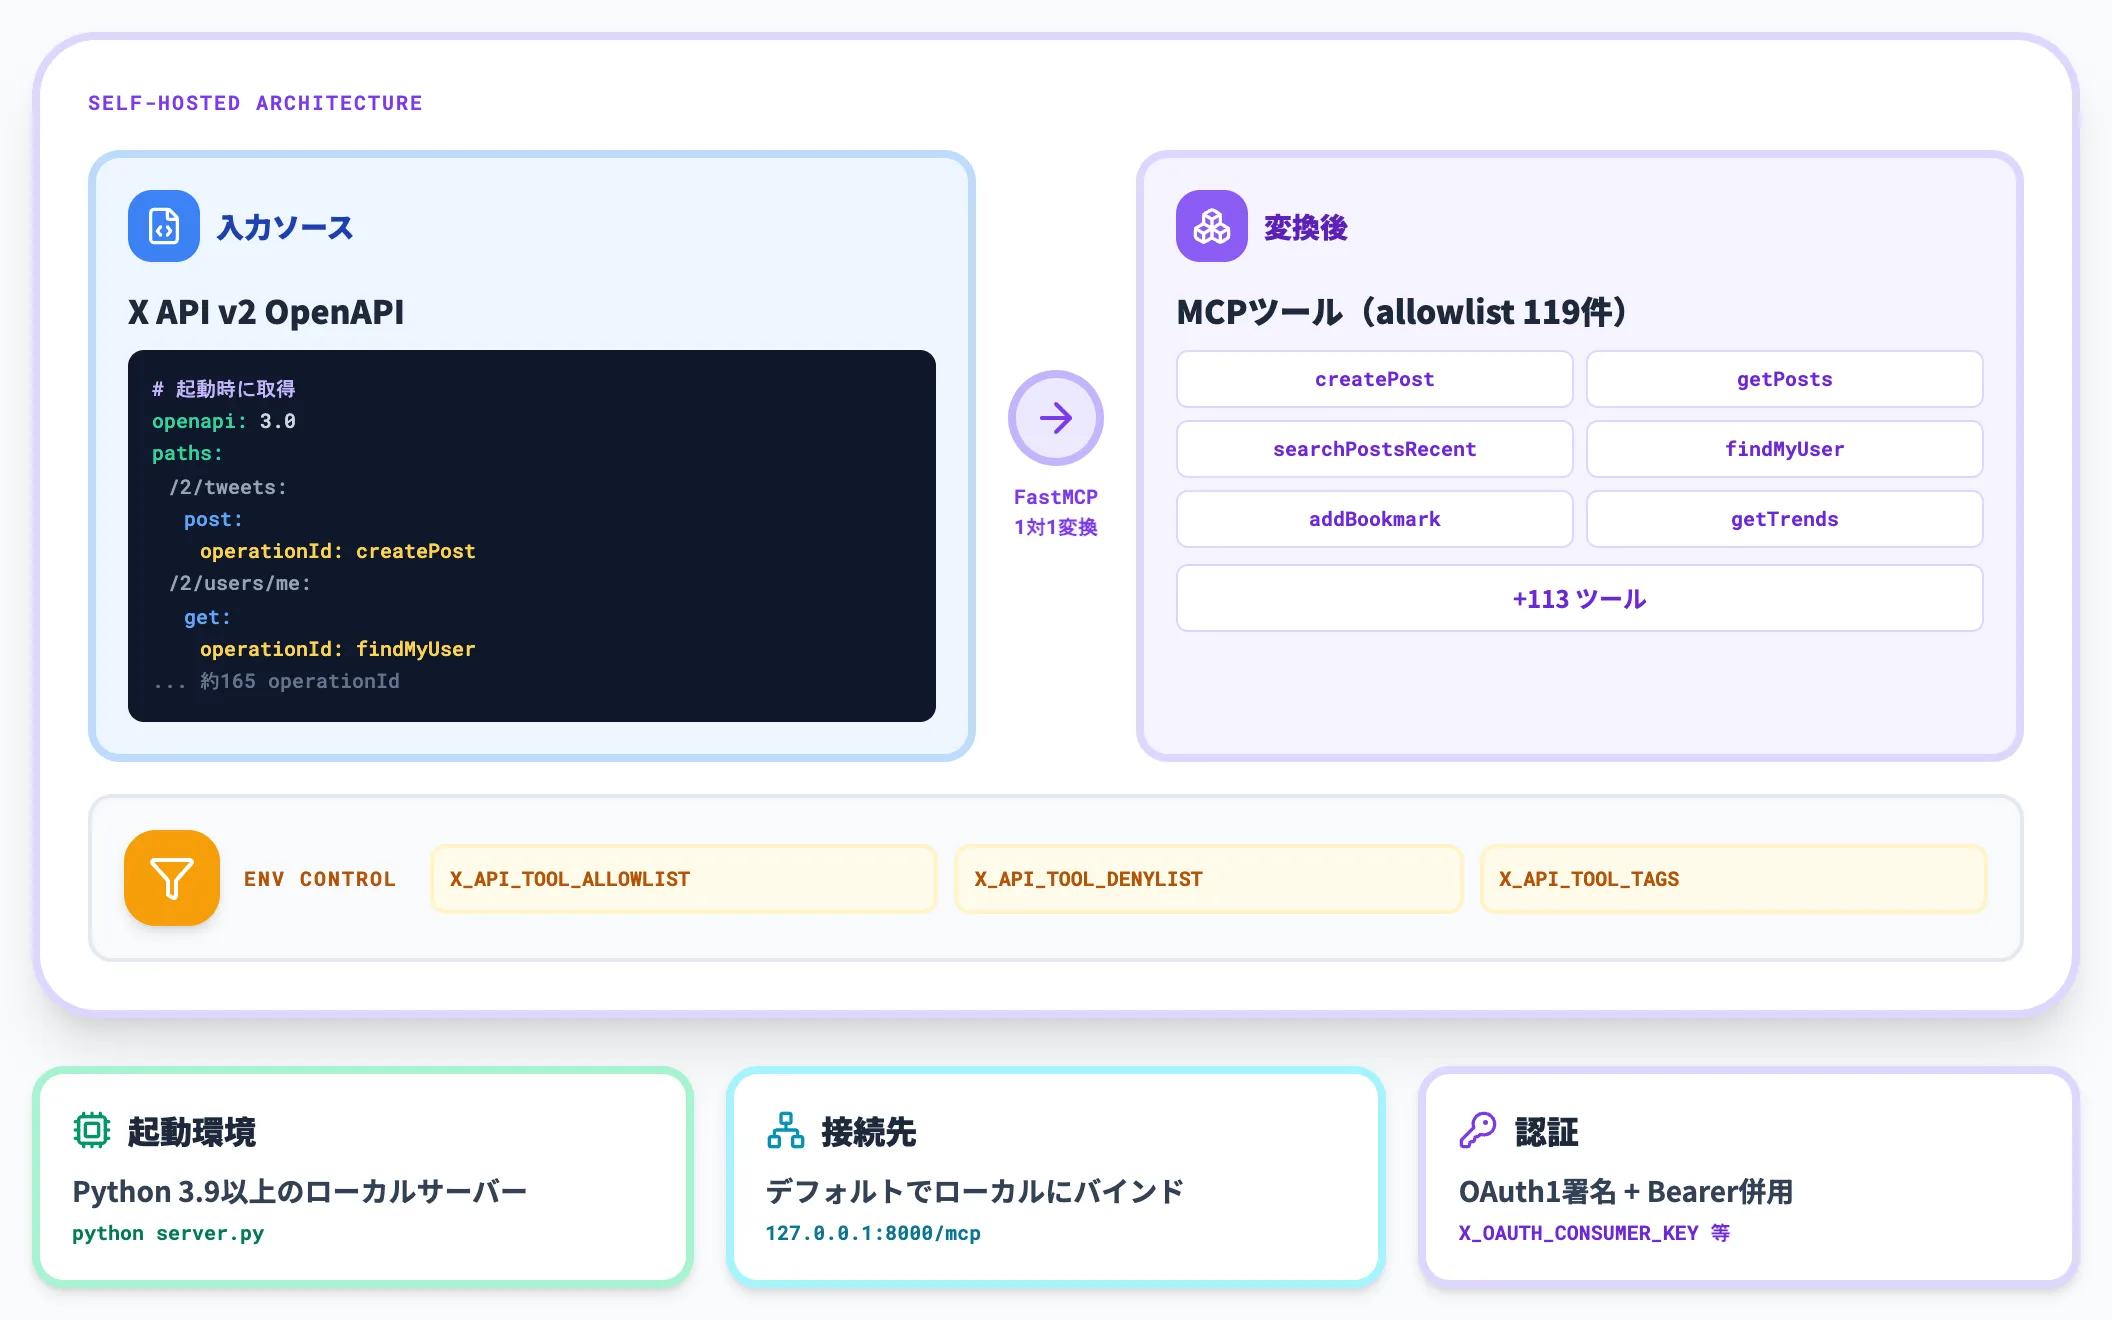Click the X_API_TOOL_DENYLIST variable chip
Viewport: 2112px width, 1320px height.
coord(1208,879)
